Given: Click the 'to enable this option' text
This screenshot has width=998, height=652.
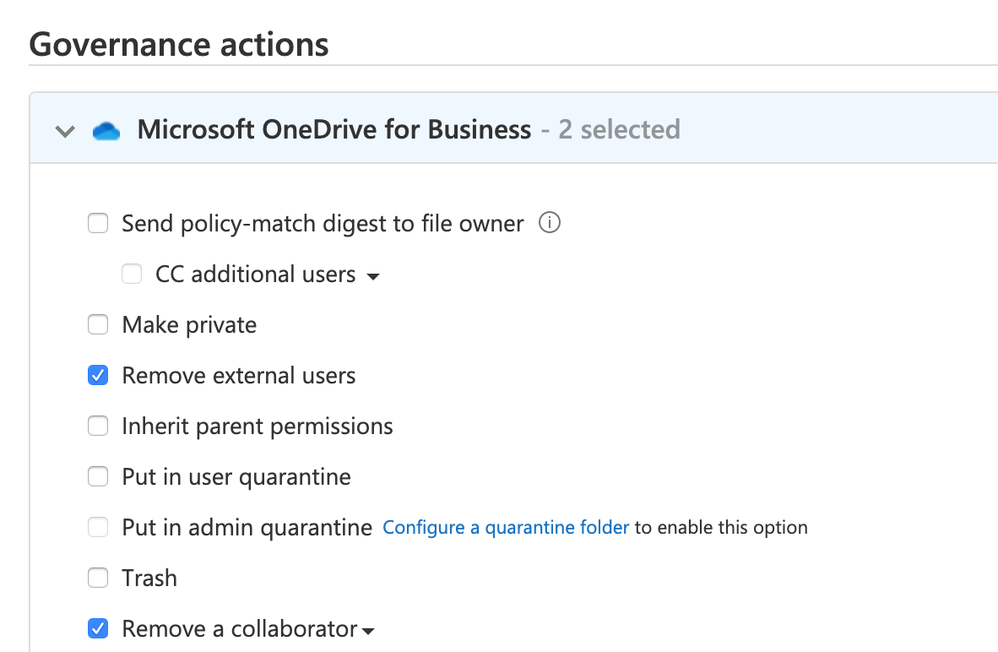Looking at the screenshot, I should [720, 527].
